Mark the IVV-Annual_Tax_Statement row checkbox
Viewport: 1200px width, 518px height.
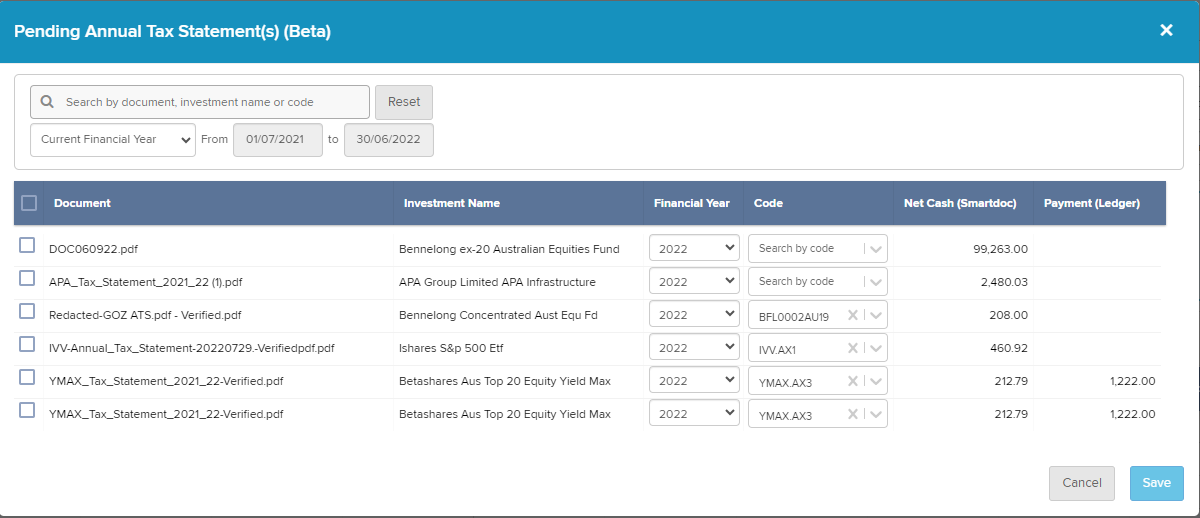[27, 345]
